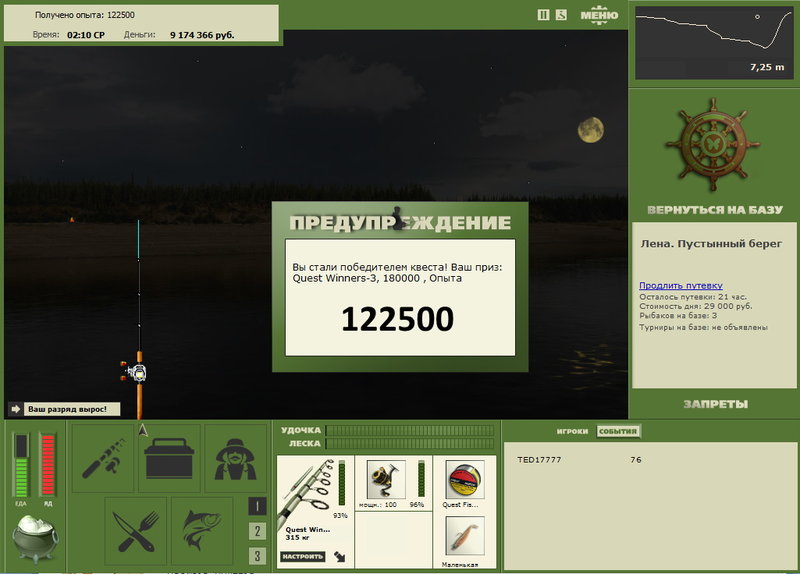Switch to the СОБЫТИЯ tab

click(618, 431)
